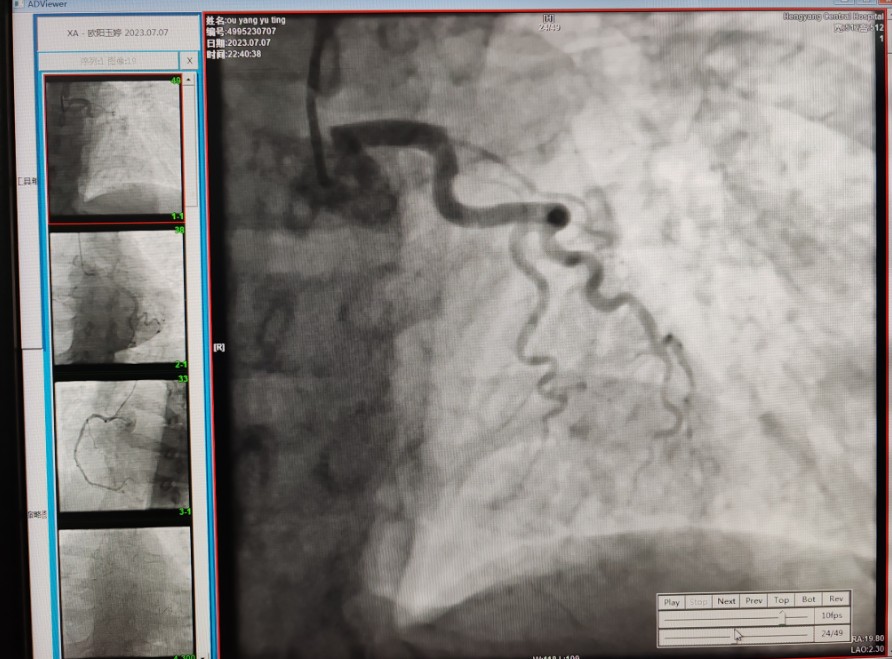Jump to last frame with Bot
This screenshot has height=659, width=892.
tap(809, 601)
